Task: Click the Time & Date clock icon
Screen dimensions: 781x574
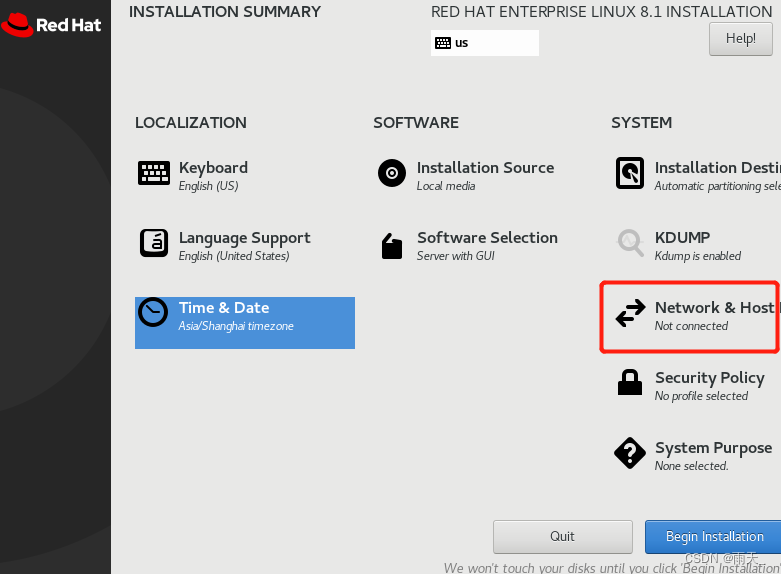Action: [153, 312]
